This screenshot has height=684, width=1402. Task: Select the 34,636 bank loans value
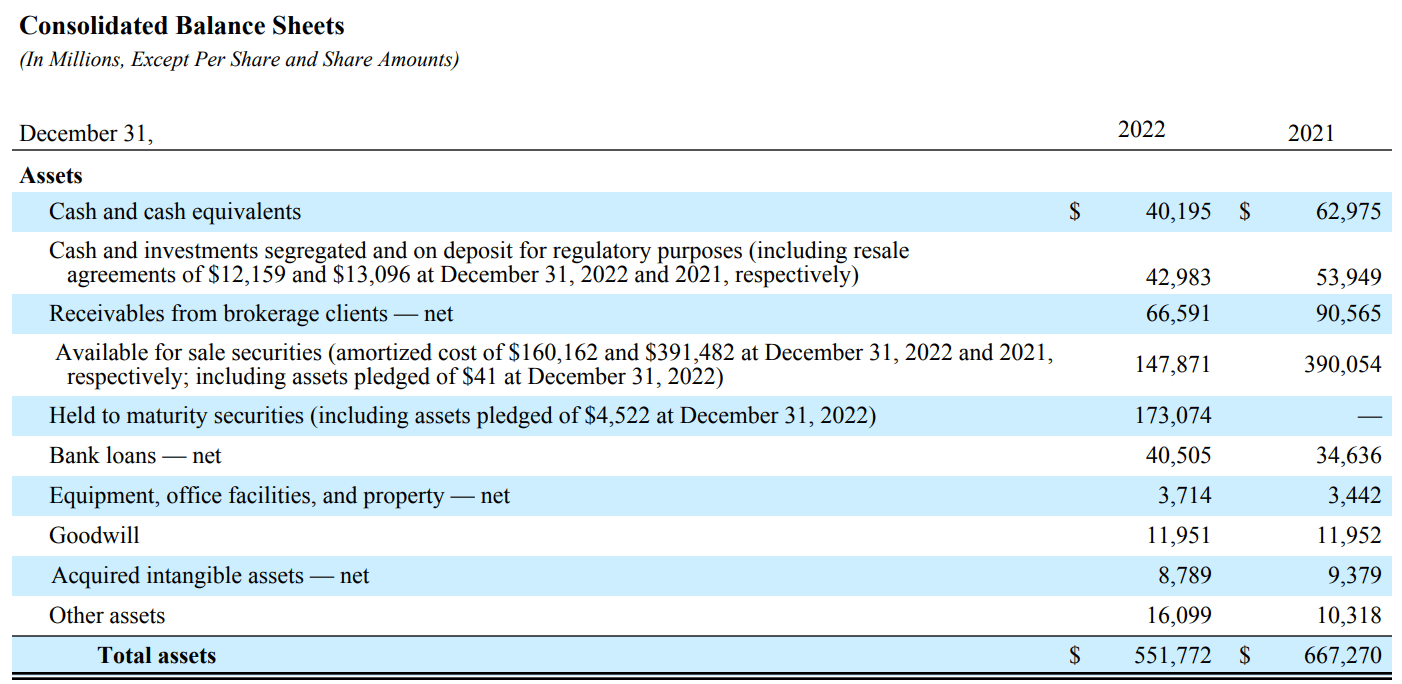point(1348,456)
